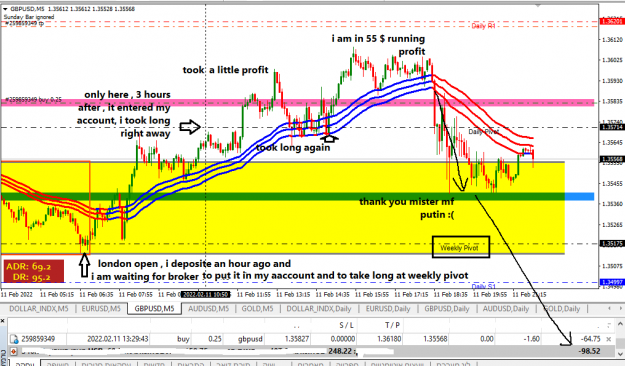Switch to the AUDUSD,Daily chart tab
Viewport: 625px width, 366px height.
[506, 309]
